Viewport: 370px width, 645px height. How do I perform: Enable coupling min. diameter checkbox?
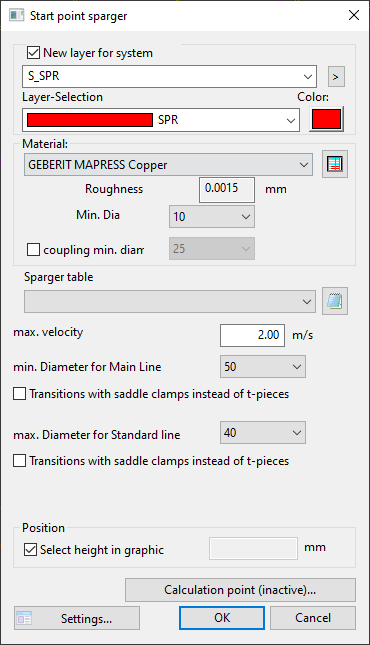tap(33, 249)
